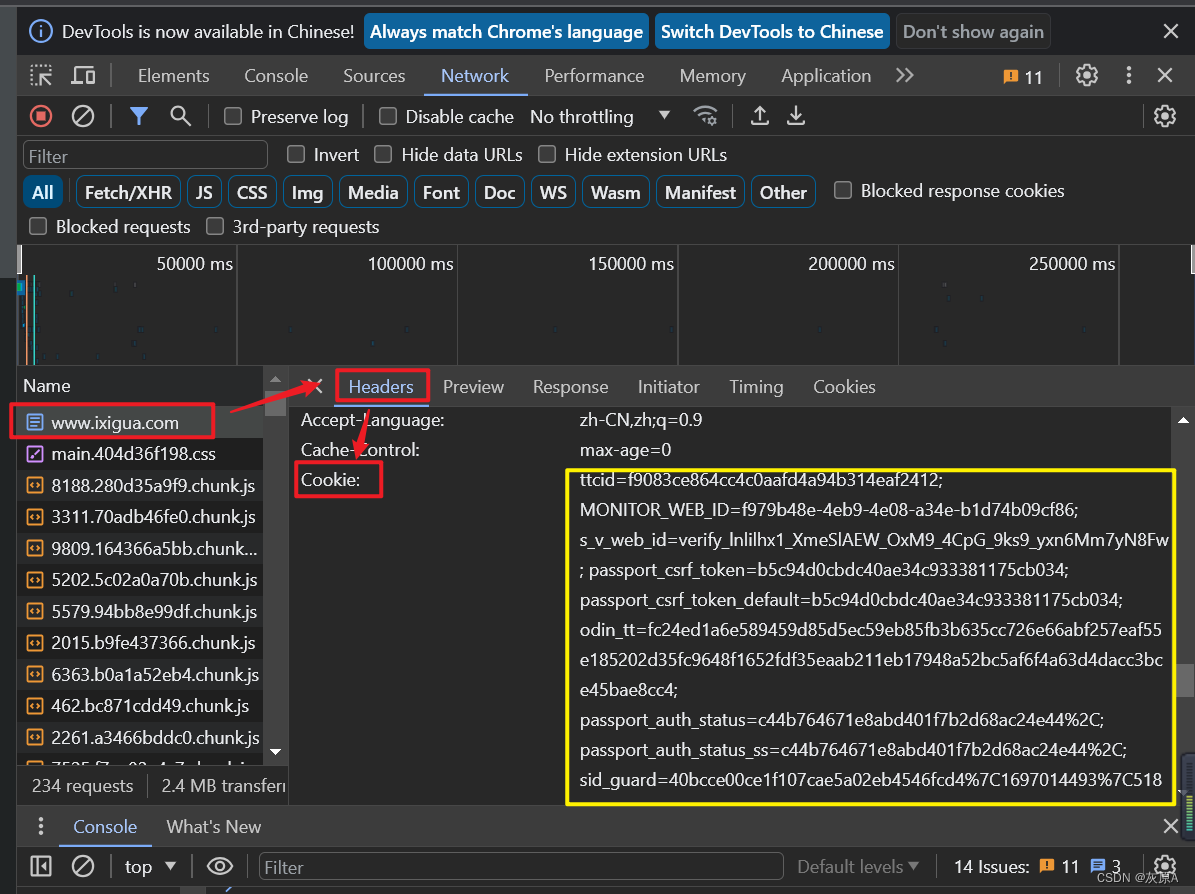The width and height of the screenshot is (1195, 894).
Task: Stop recording network log
Action: (x=41, y=116)
